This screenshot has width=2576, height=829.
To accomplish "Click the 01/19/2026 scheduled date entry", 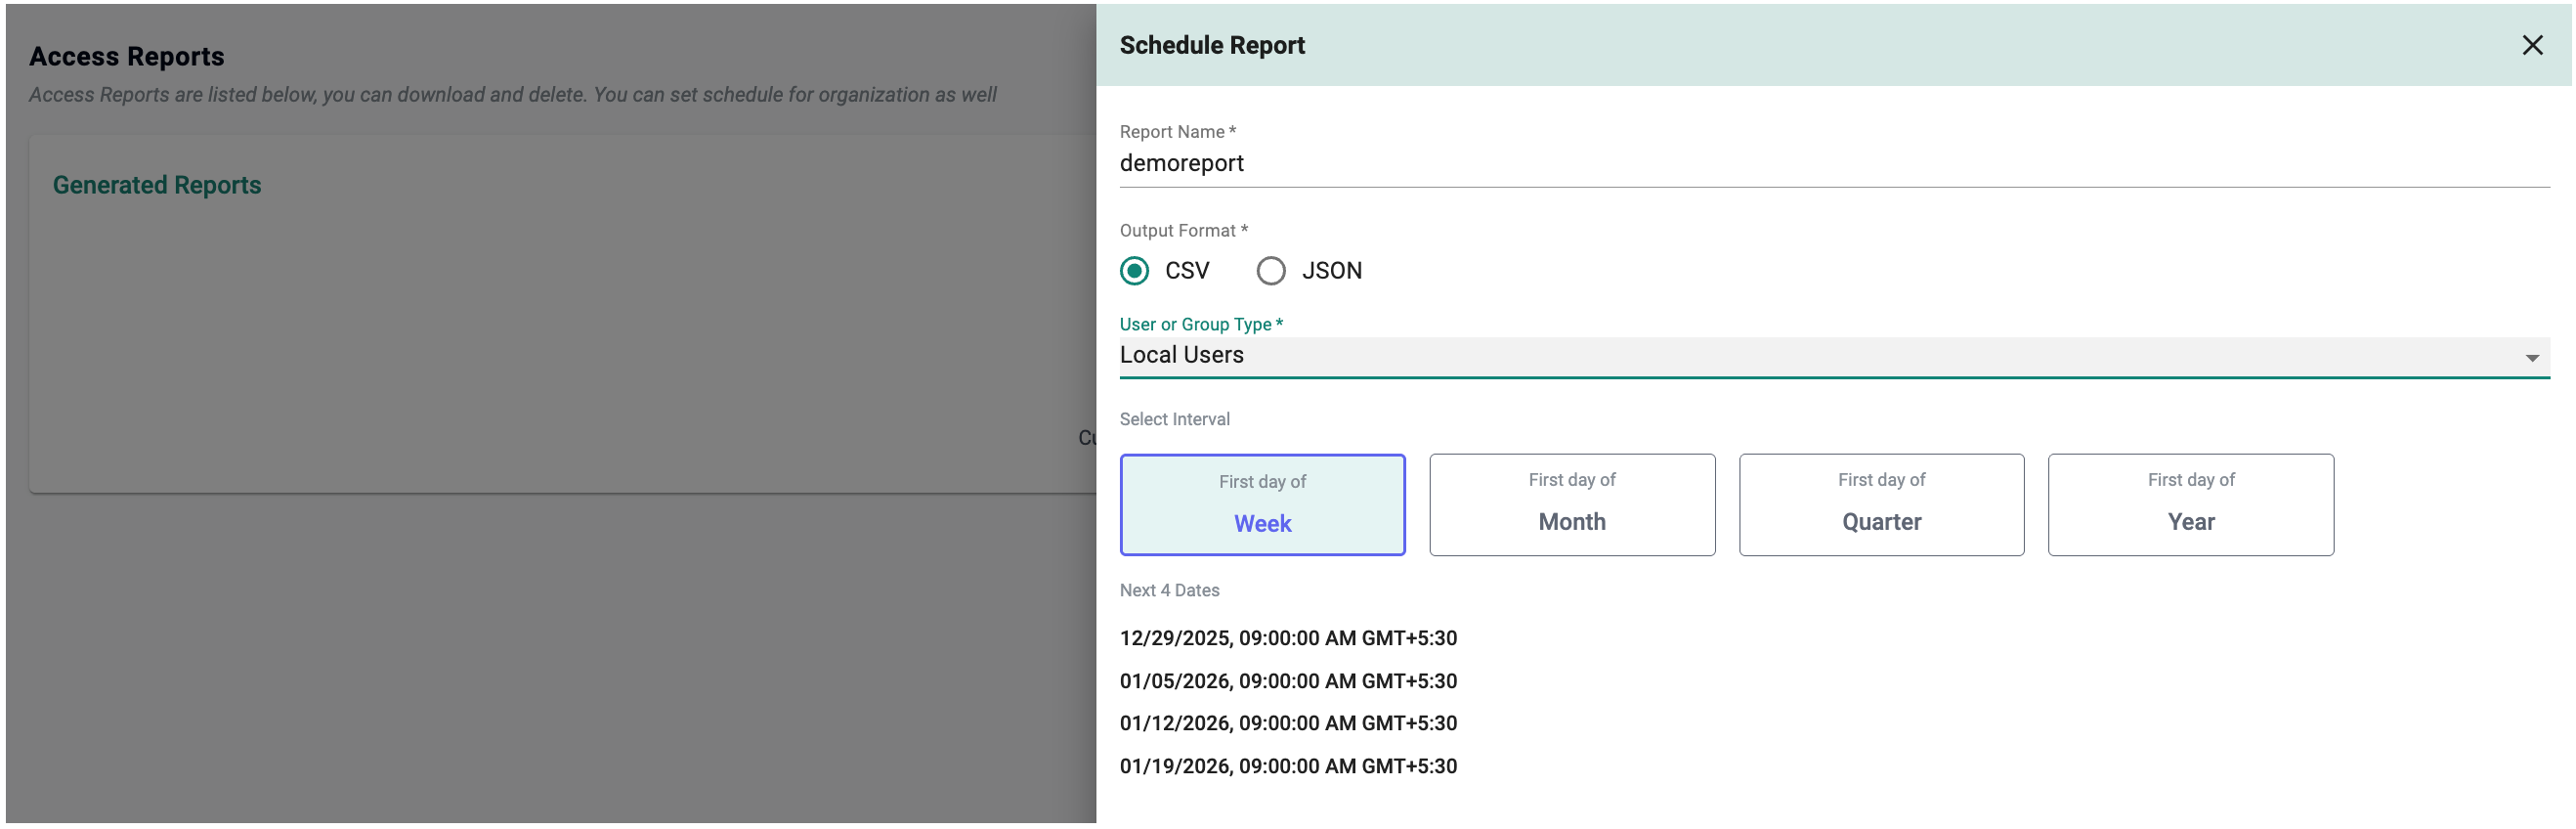I will 1287,766.
